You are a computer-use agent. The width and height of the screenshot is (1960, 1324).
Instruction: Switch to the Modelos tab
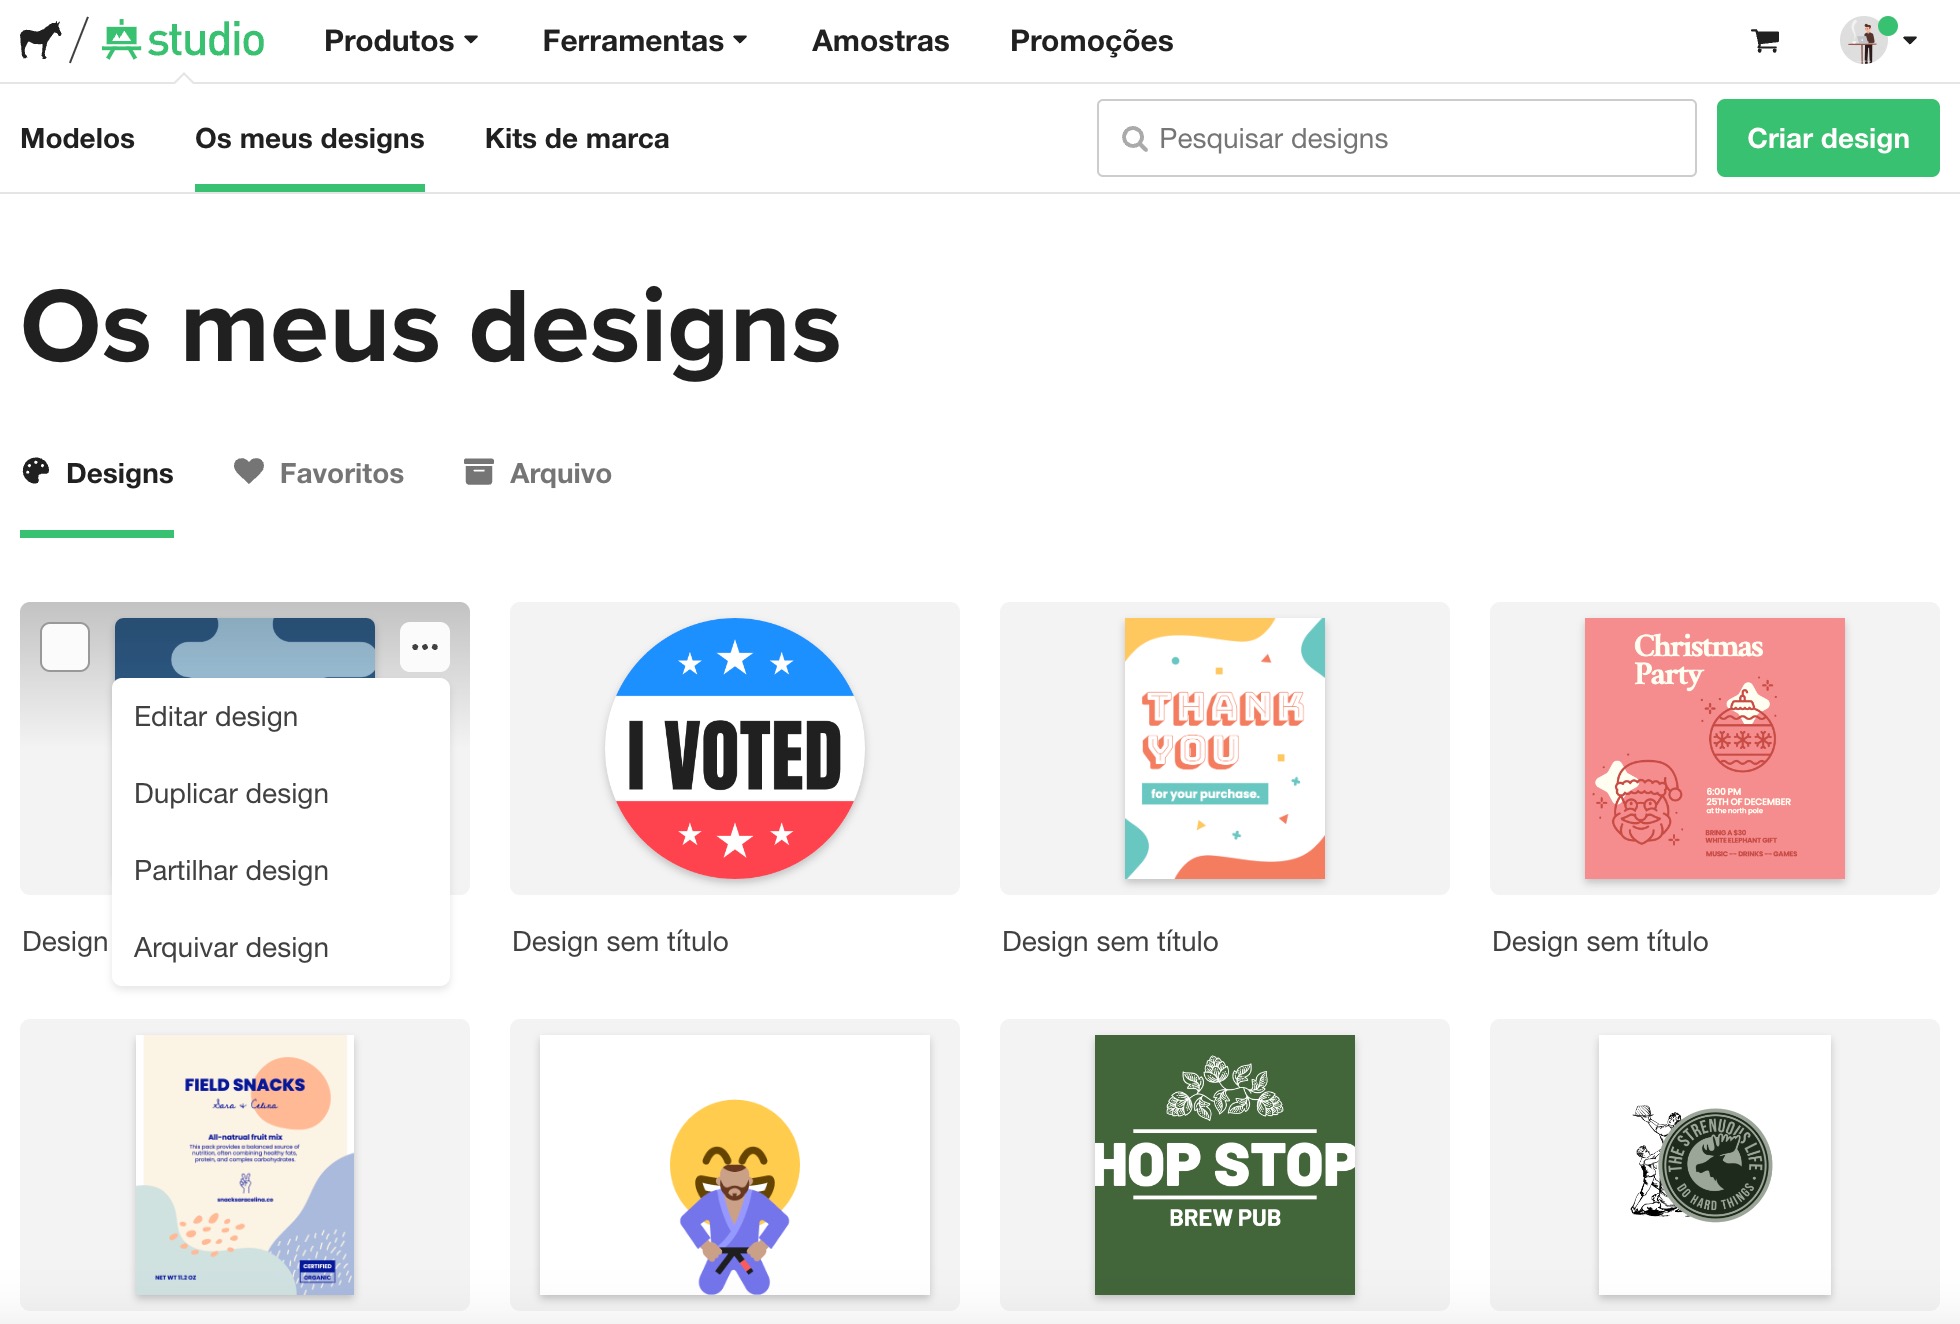76,139
